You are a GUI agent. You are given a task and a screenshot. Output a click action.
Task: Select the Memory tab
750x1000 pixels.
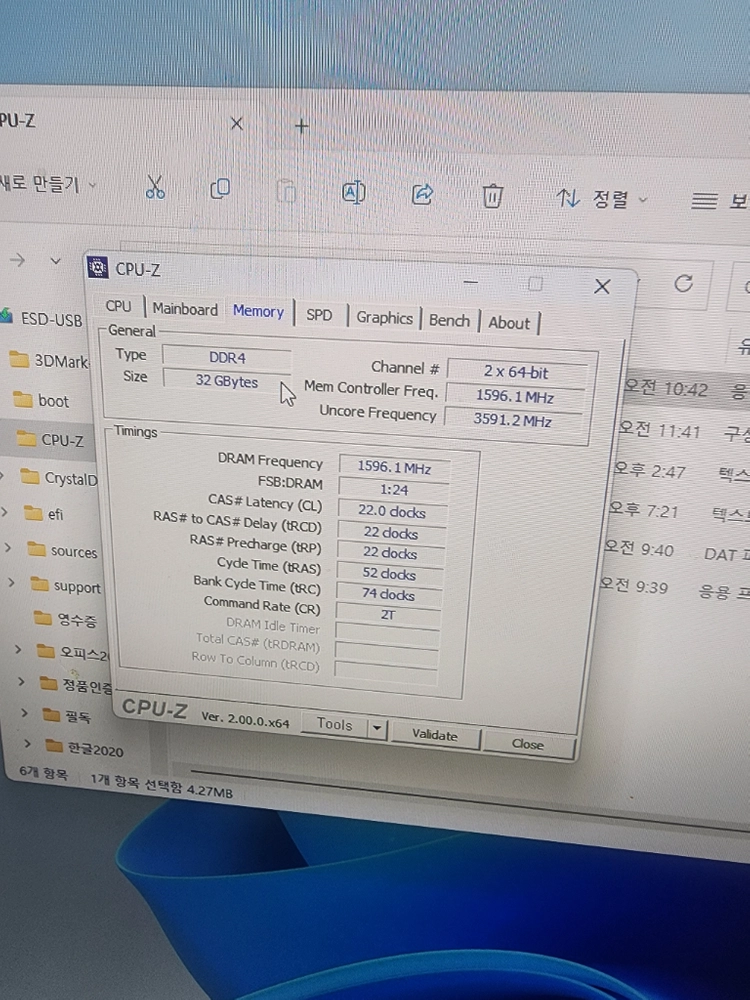pyautogui.click(x=258, y=311)
